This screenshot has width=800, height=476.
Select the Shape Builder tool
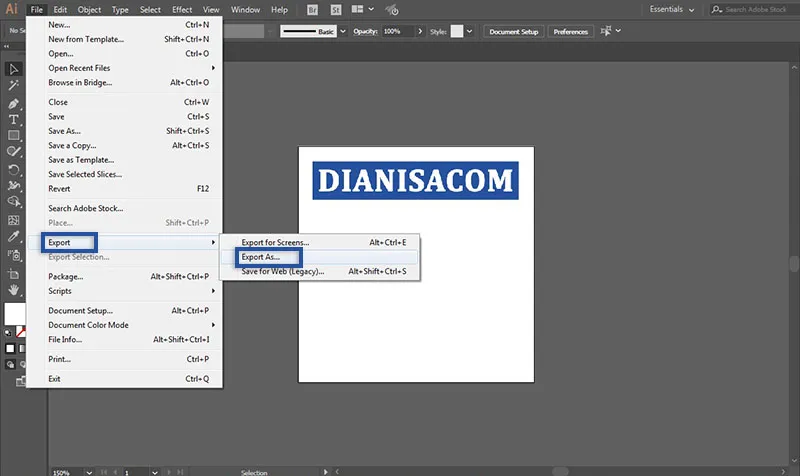click(14, 202)
